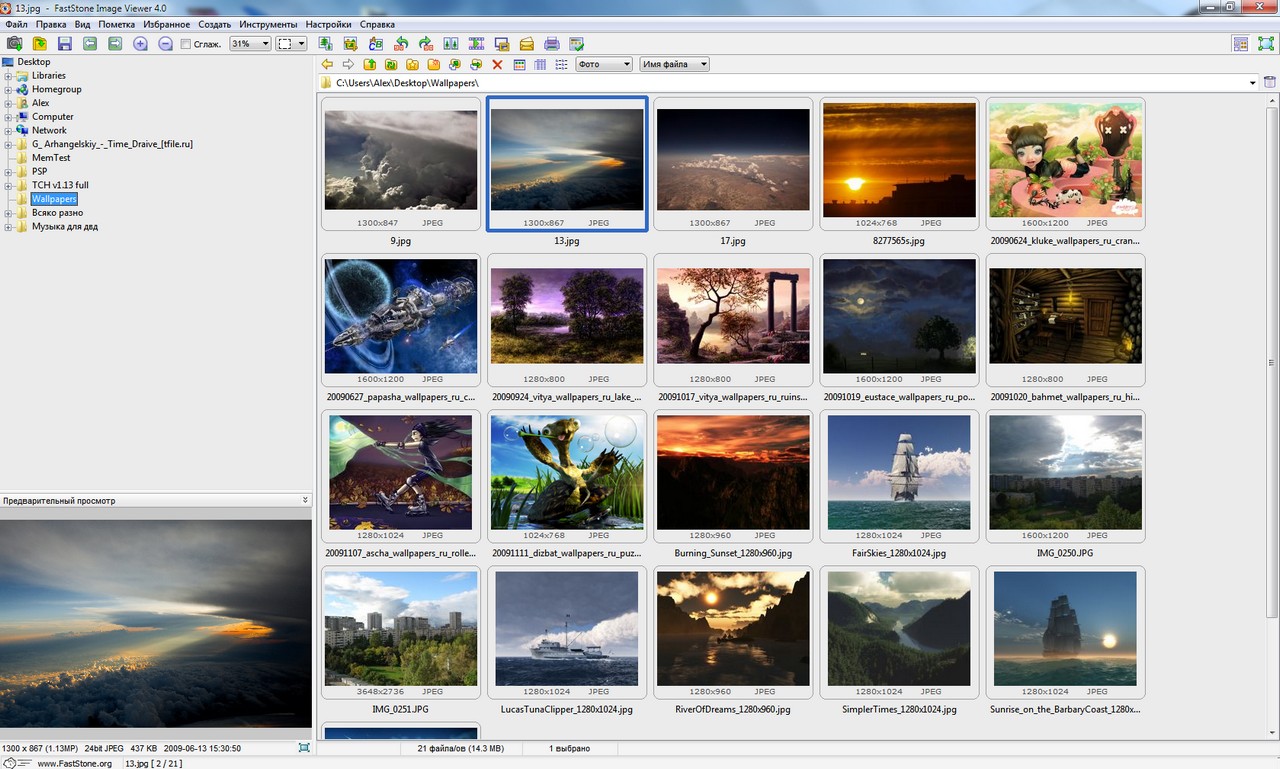Go to next image with green right arrow
This screenshot has height=769, width=1280.
[x=115, y=43]
